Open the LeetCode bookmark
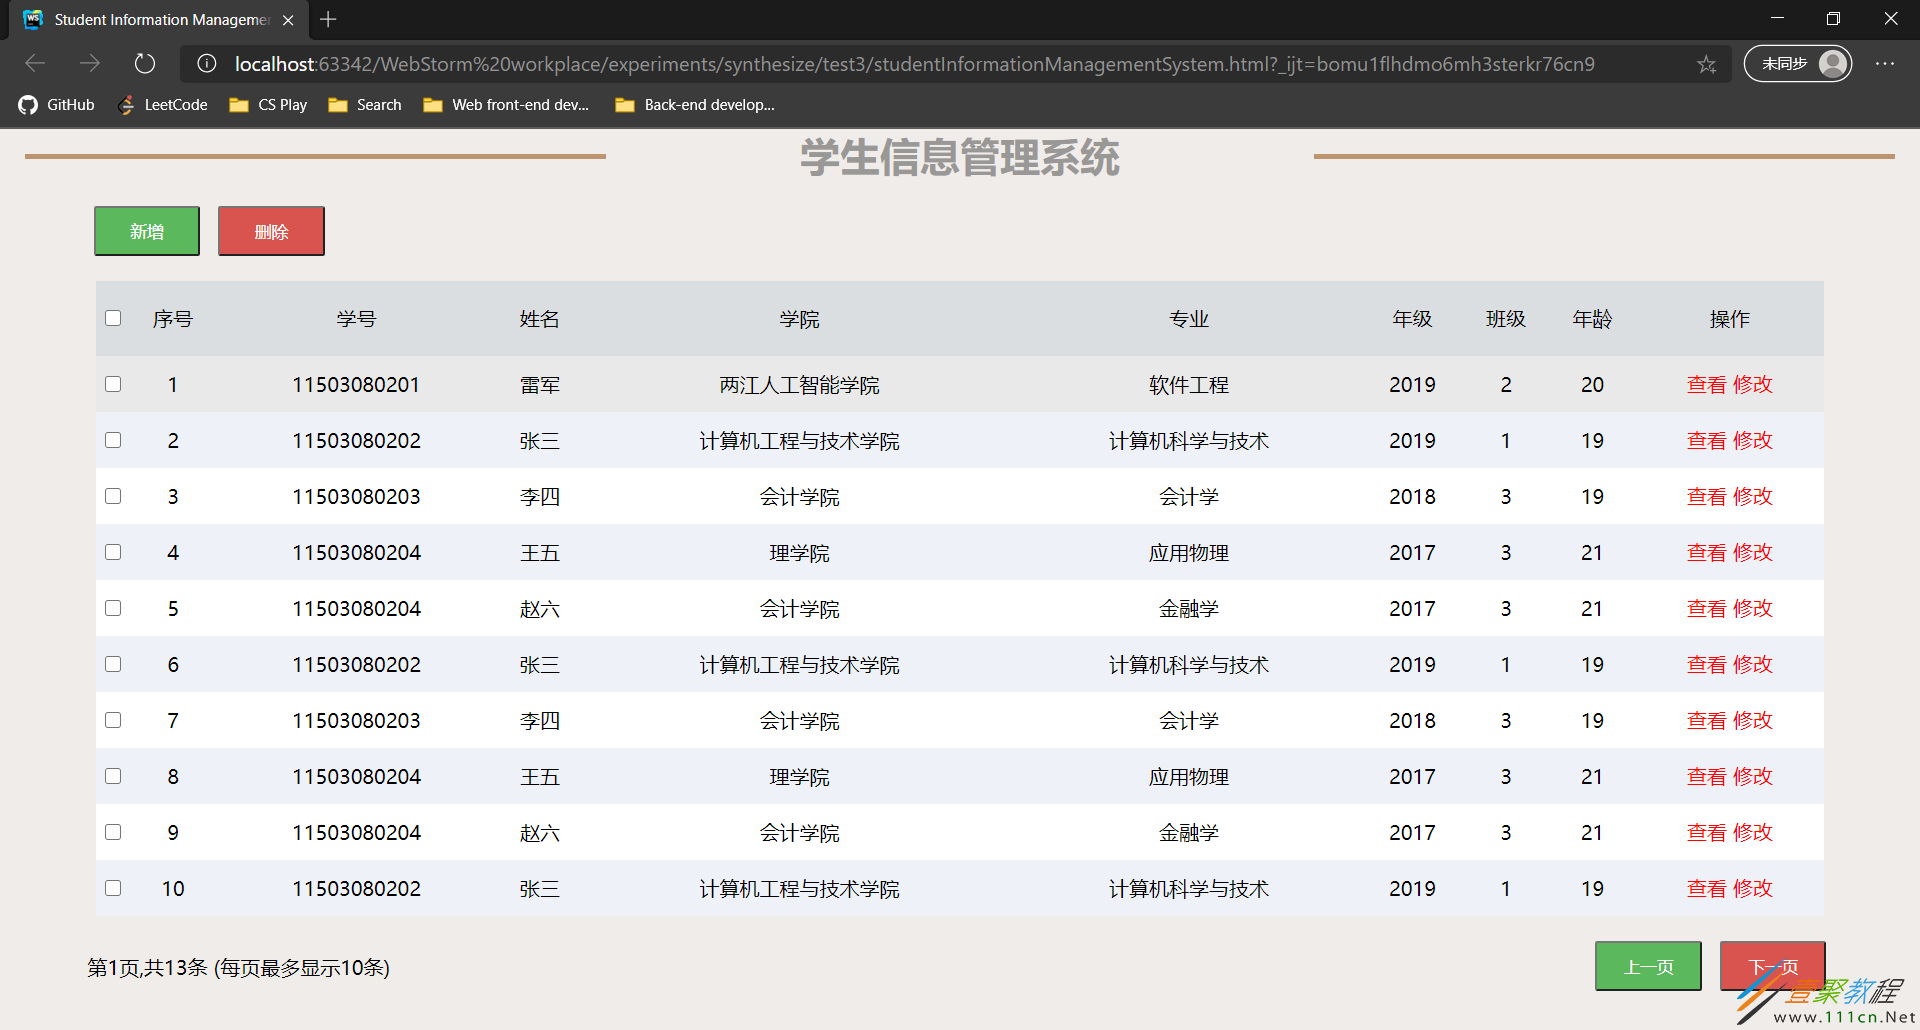This screenshot has height=1030, width=1920. pos(162,104)
